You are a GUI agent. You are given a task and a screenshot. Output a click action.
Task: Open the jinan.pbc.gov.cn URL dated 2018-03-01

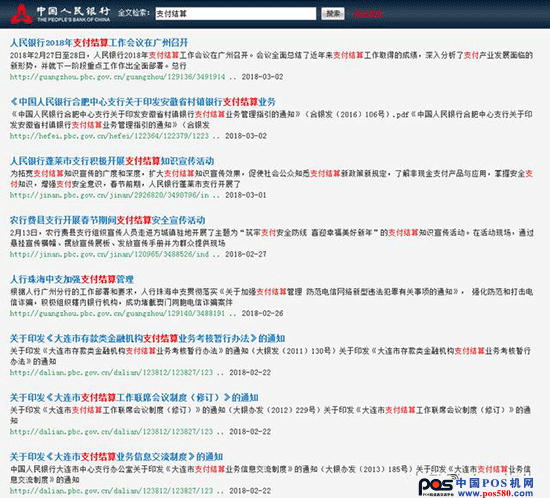(109, 195)
